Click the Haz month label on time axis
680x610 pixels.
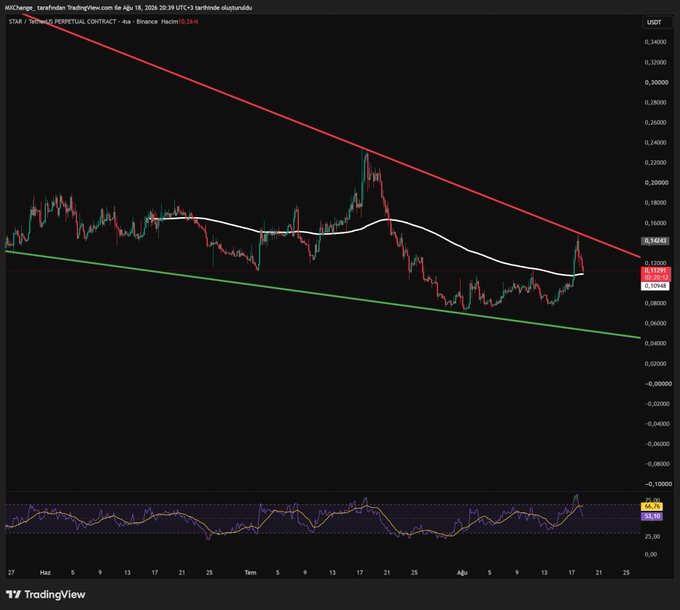[x=45, y=573]
